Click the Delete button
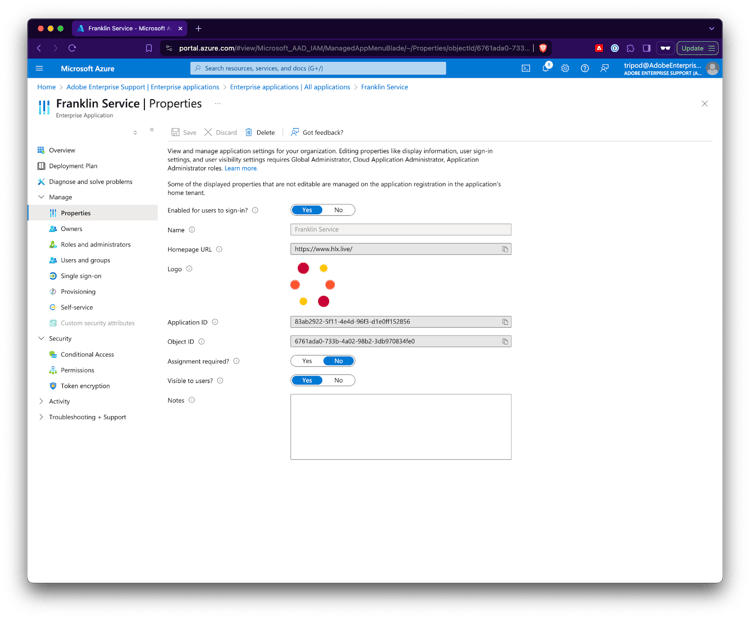The width and height of the screenshot is (750, 619). point(260,133)
